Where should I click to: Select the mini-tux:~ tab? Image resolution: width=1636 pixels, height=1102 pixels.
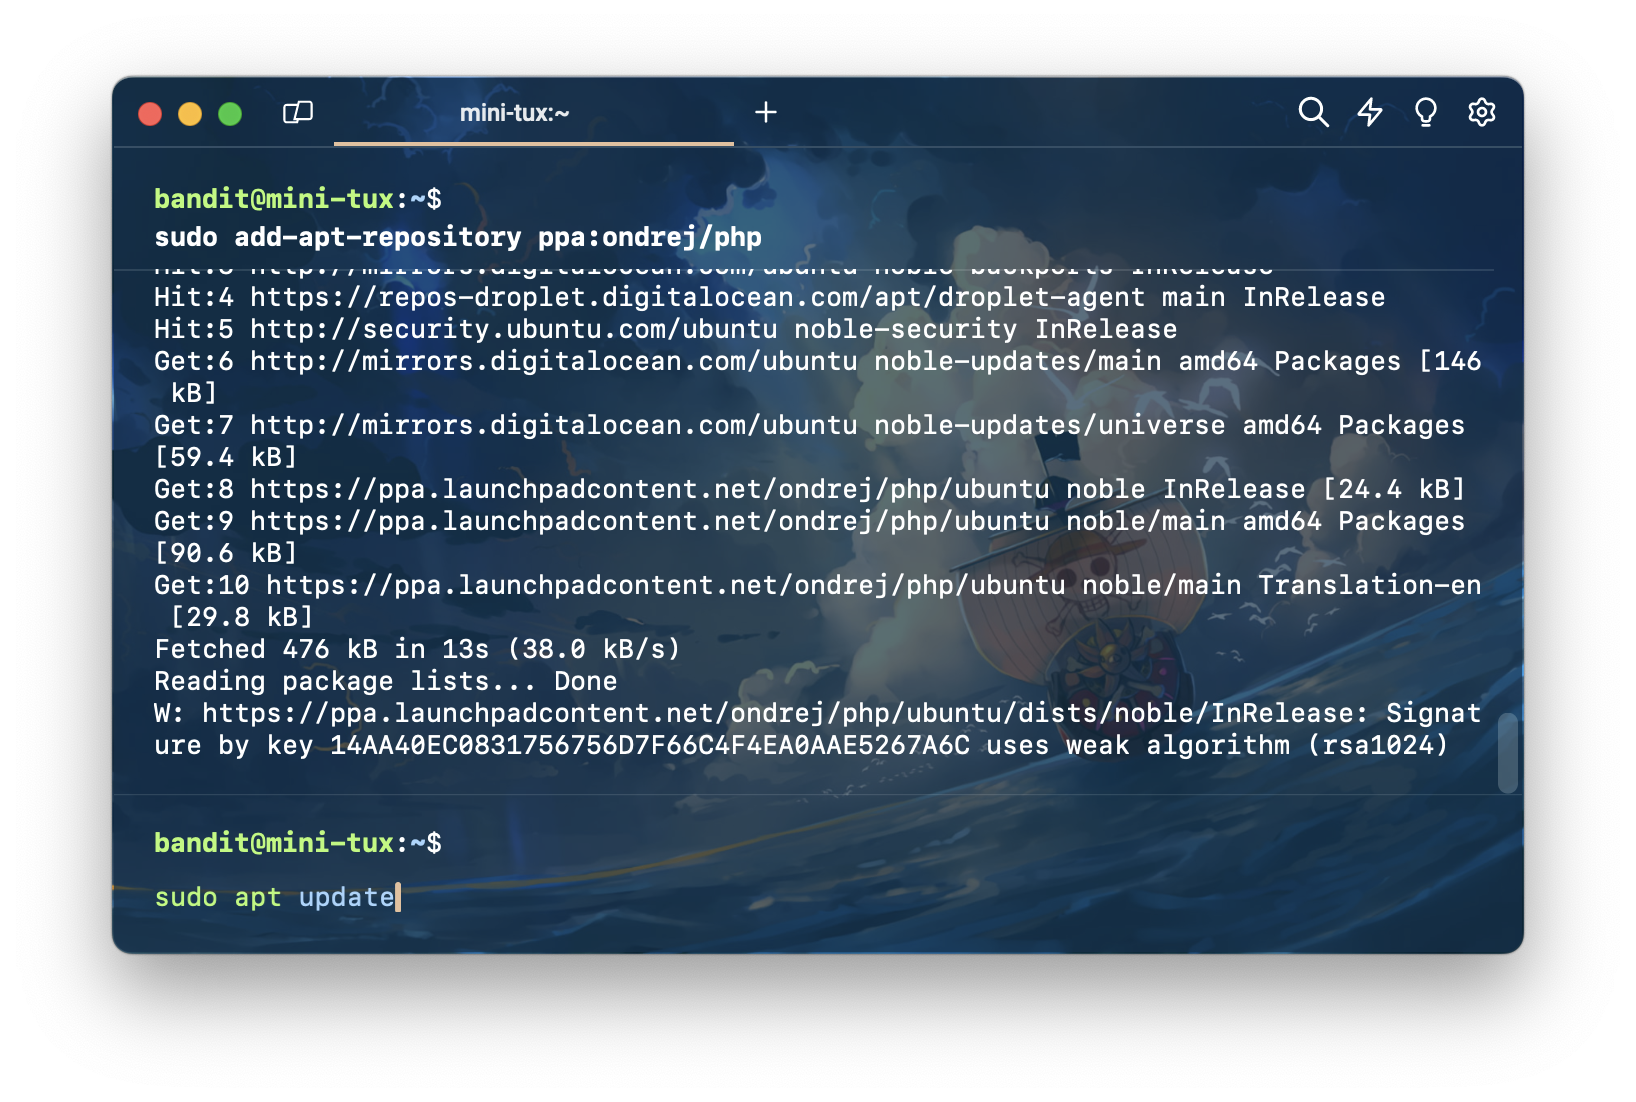click(514, 114)
